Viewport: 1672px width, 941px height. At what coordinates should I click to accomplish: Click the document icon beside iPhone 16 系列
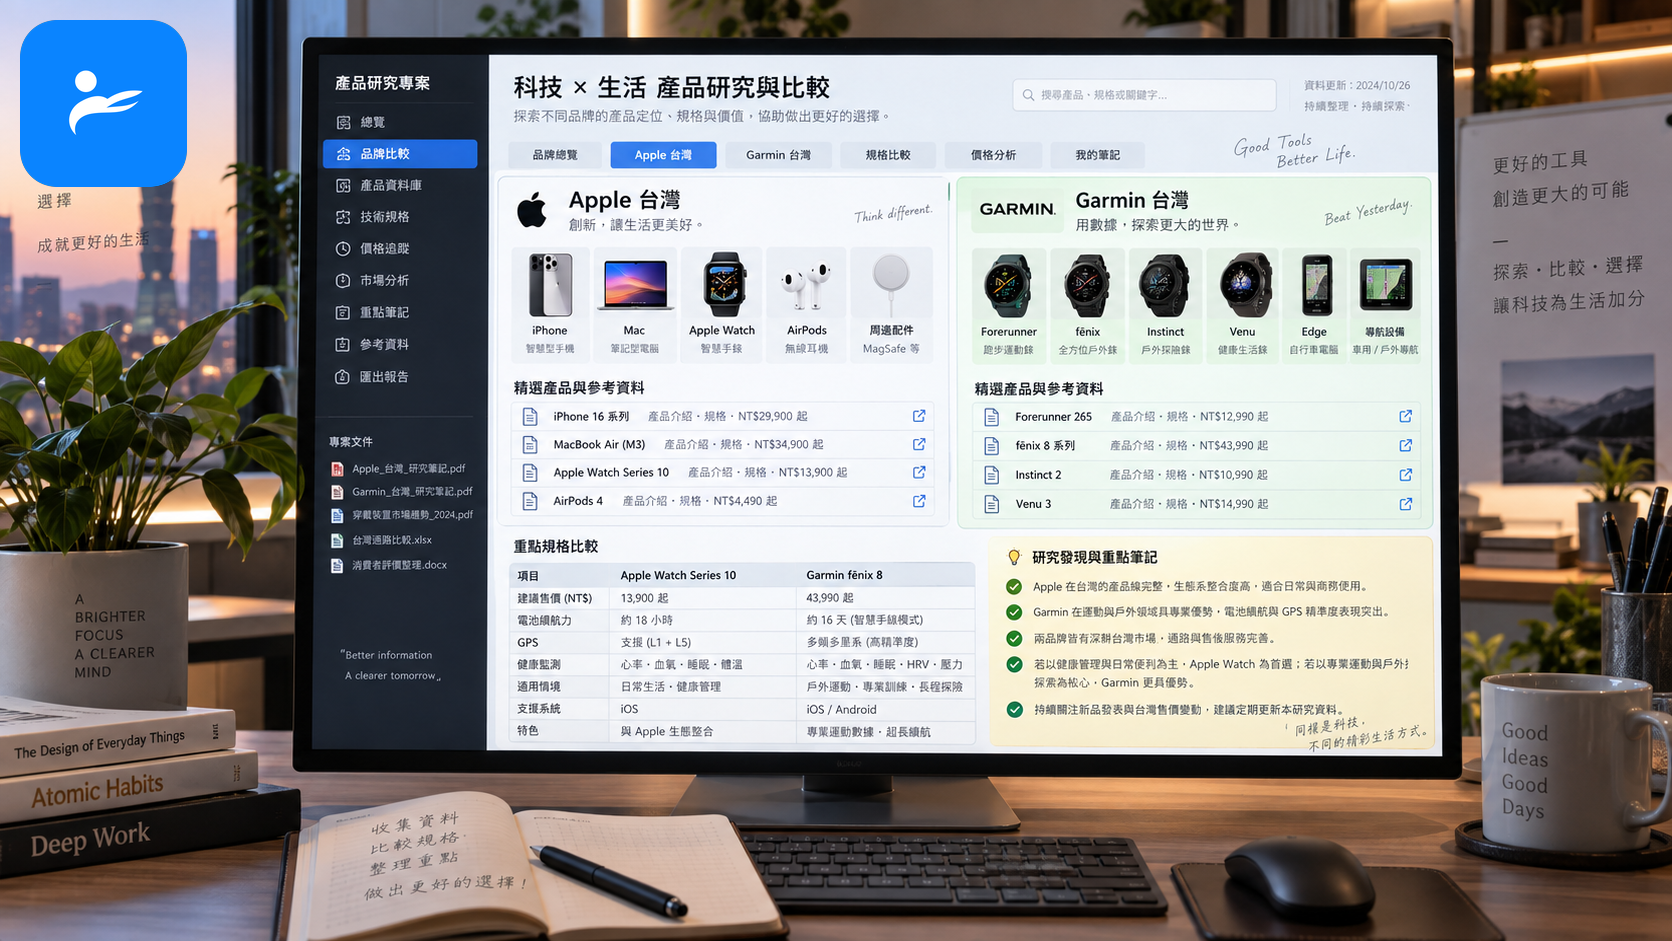click(530, 417)
